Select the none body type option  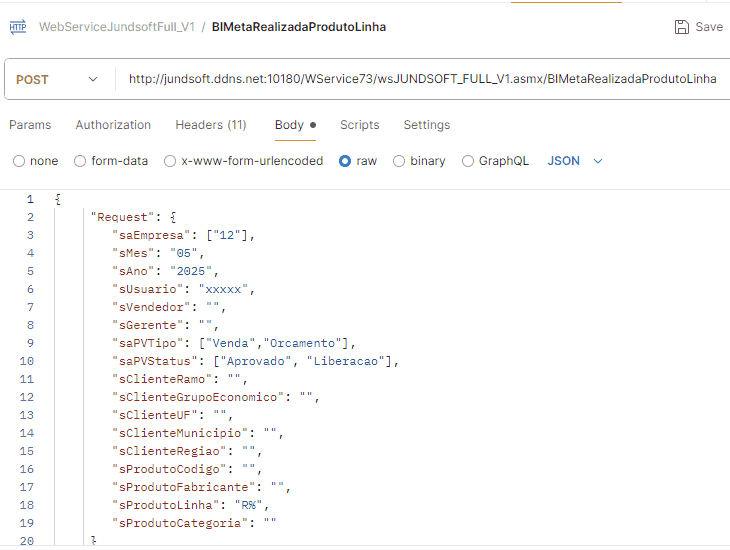pos(19,161)
